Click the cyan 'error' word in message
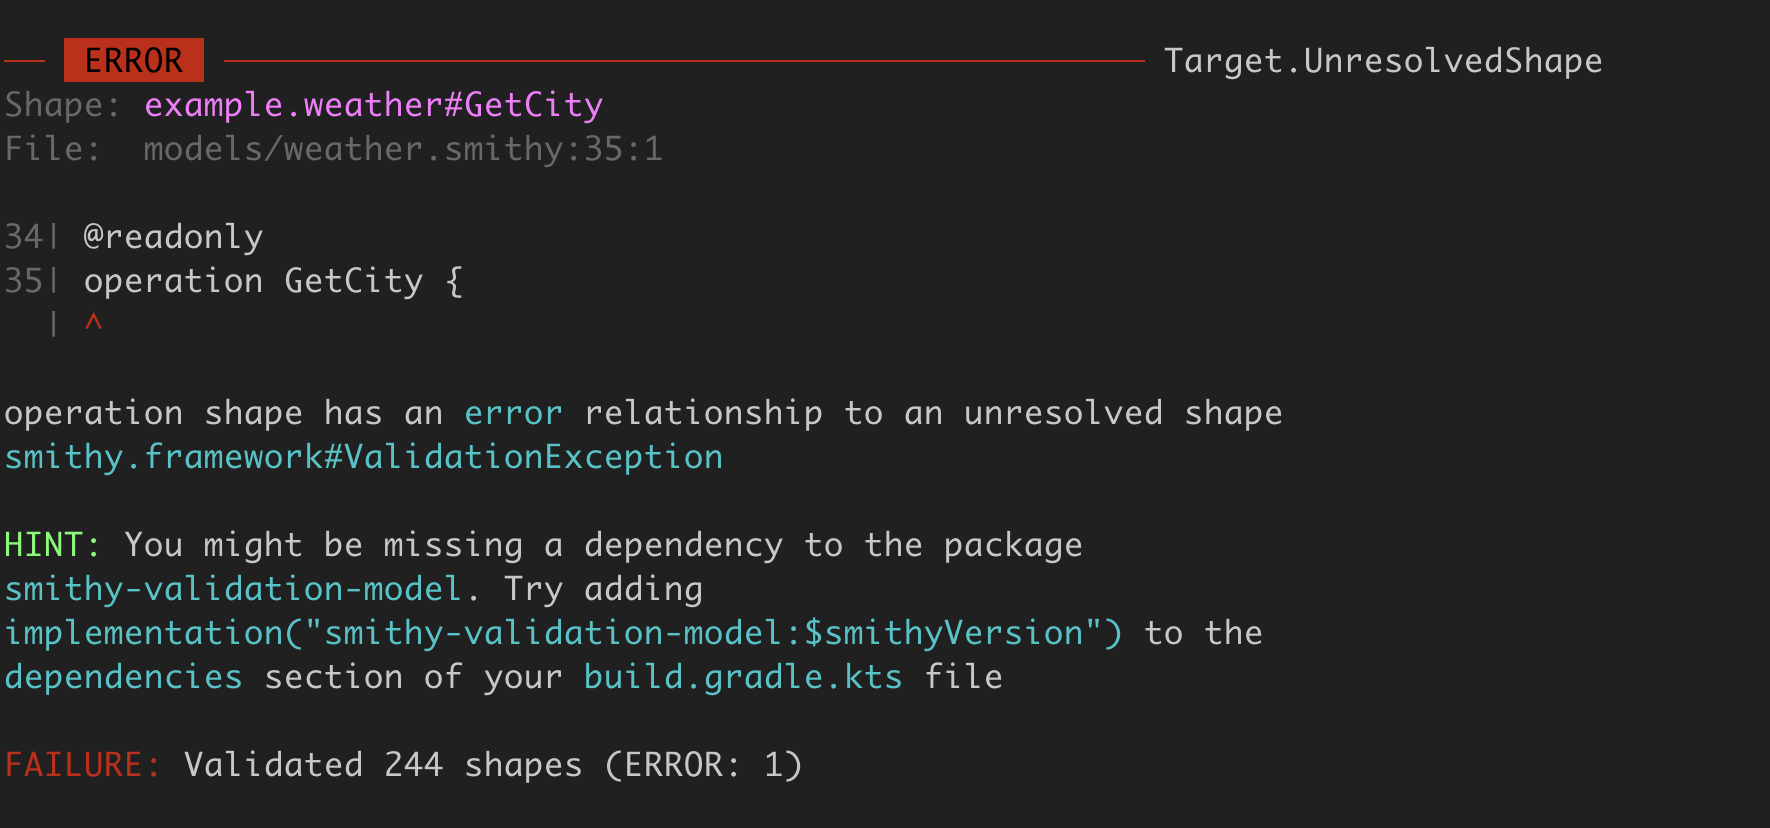Screen dimensions: 1770x828 tap(513, 413)
